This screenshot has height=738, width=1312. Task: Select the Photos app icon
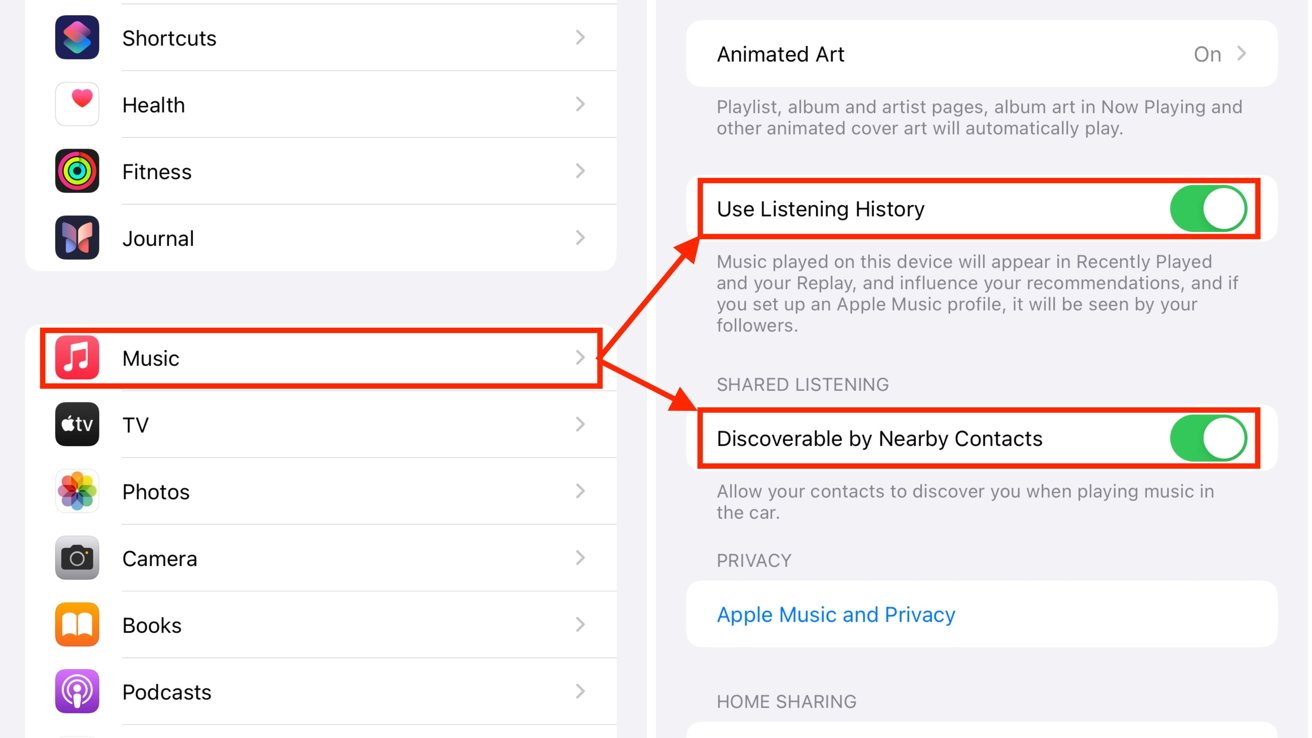pyautogui.click(x=77, y=491)
